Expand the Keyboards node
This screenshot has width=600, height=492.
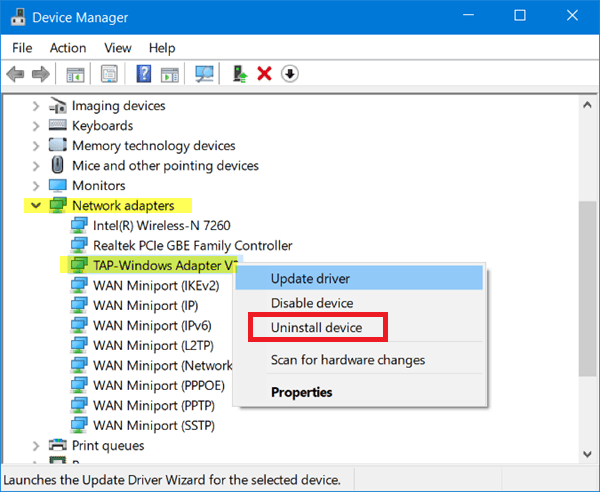click(x=36, y=126)
